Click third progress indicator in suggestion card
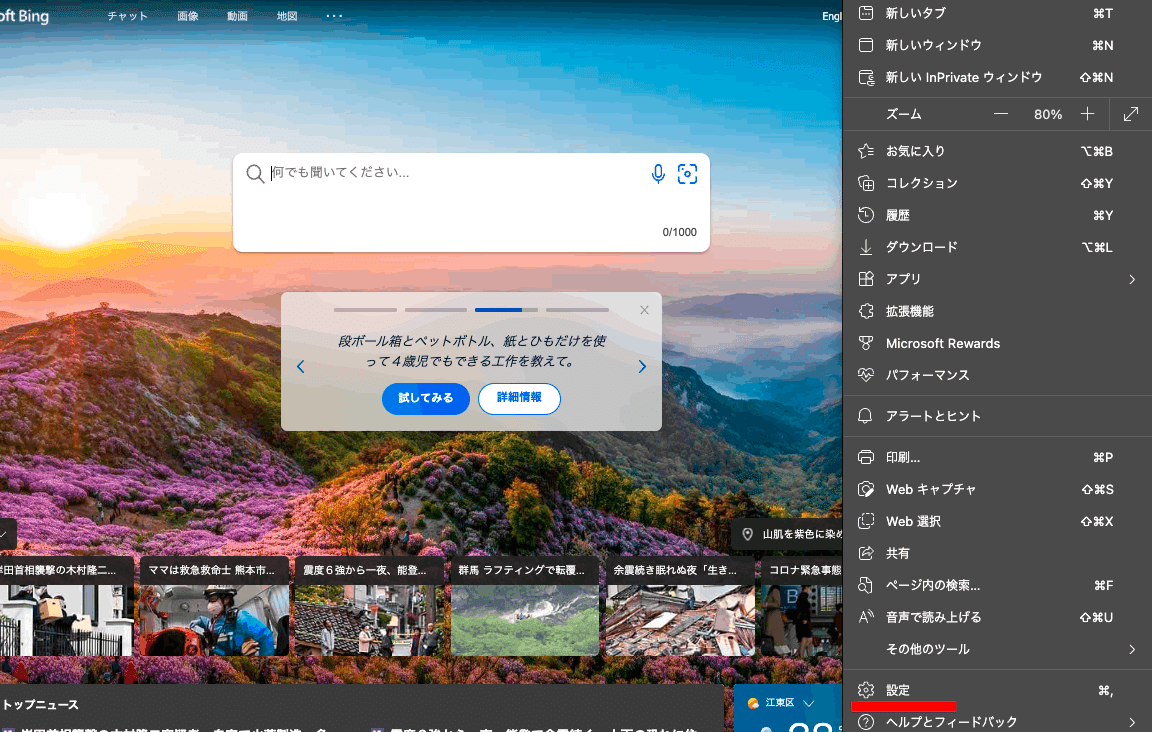 pos(506,310)
